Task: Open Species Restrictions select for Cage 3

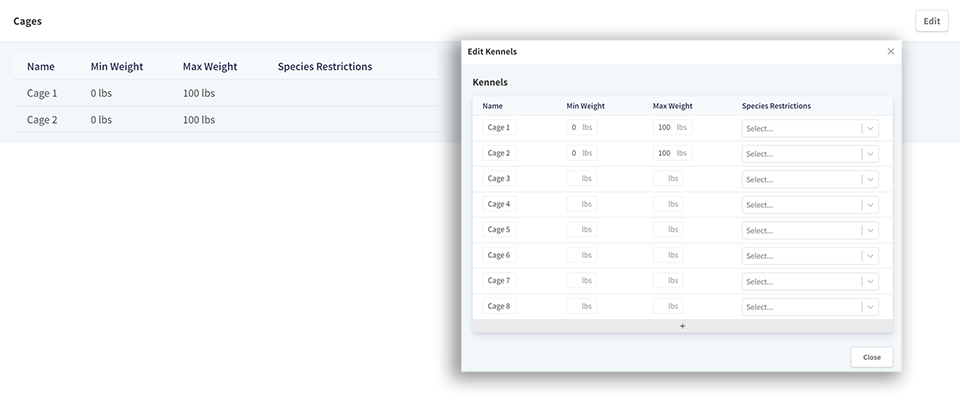Action: click(810, 180)
